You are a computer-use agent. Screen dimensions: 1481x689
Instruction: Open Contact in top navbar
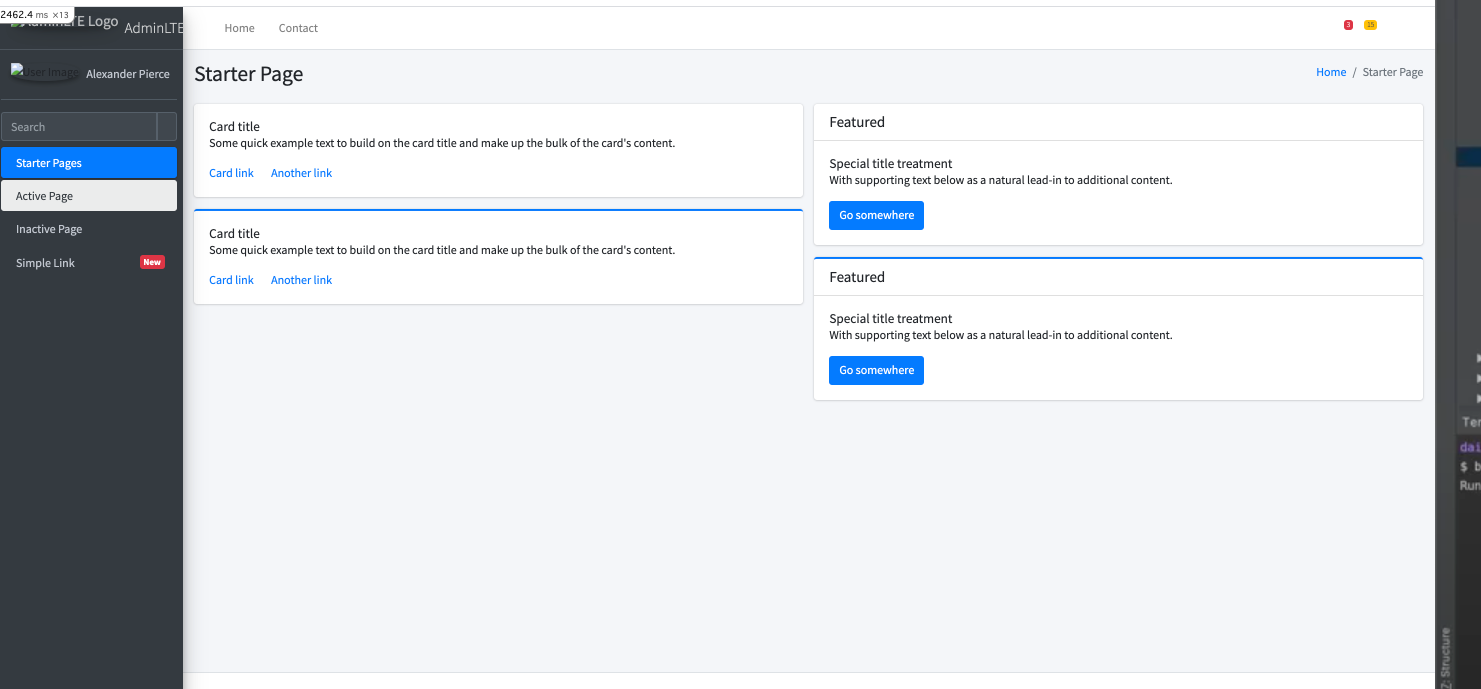[298, 28]
